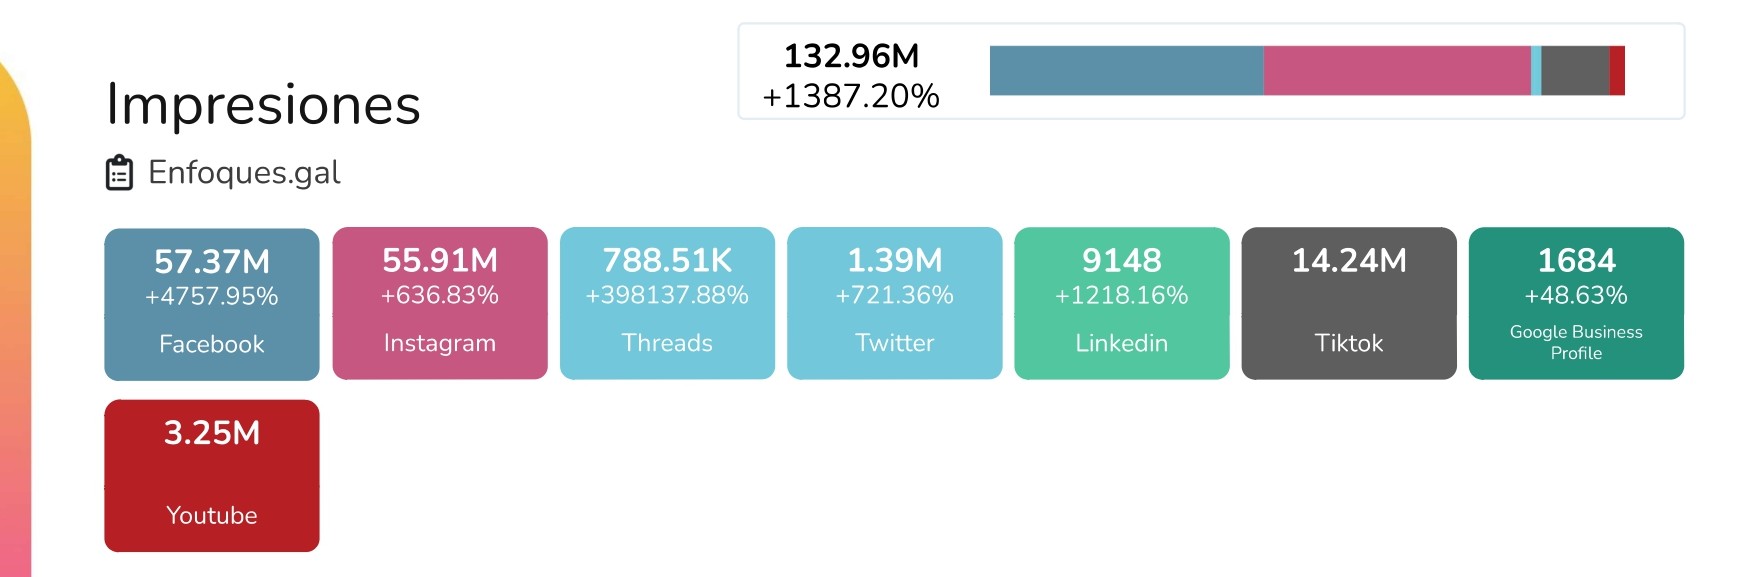This screenshot has height=577, width=1755.
Task: Click the +398137.88% growth figure on Threads
Action: 667,296
